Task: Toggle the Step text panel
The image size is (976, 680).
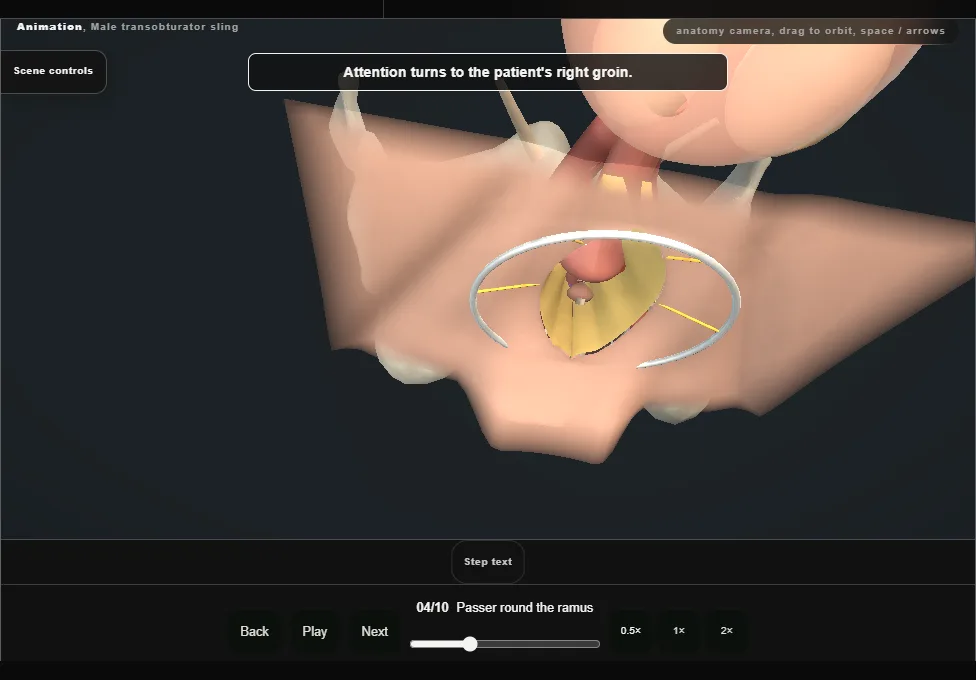Action: coord(488,562)
